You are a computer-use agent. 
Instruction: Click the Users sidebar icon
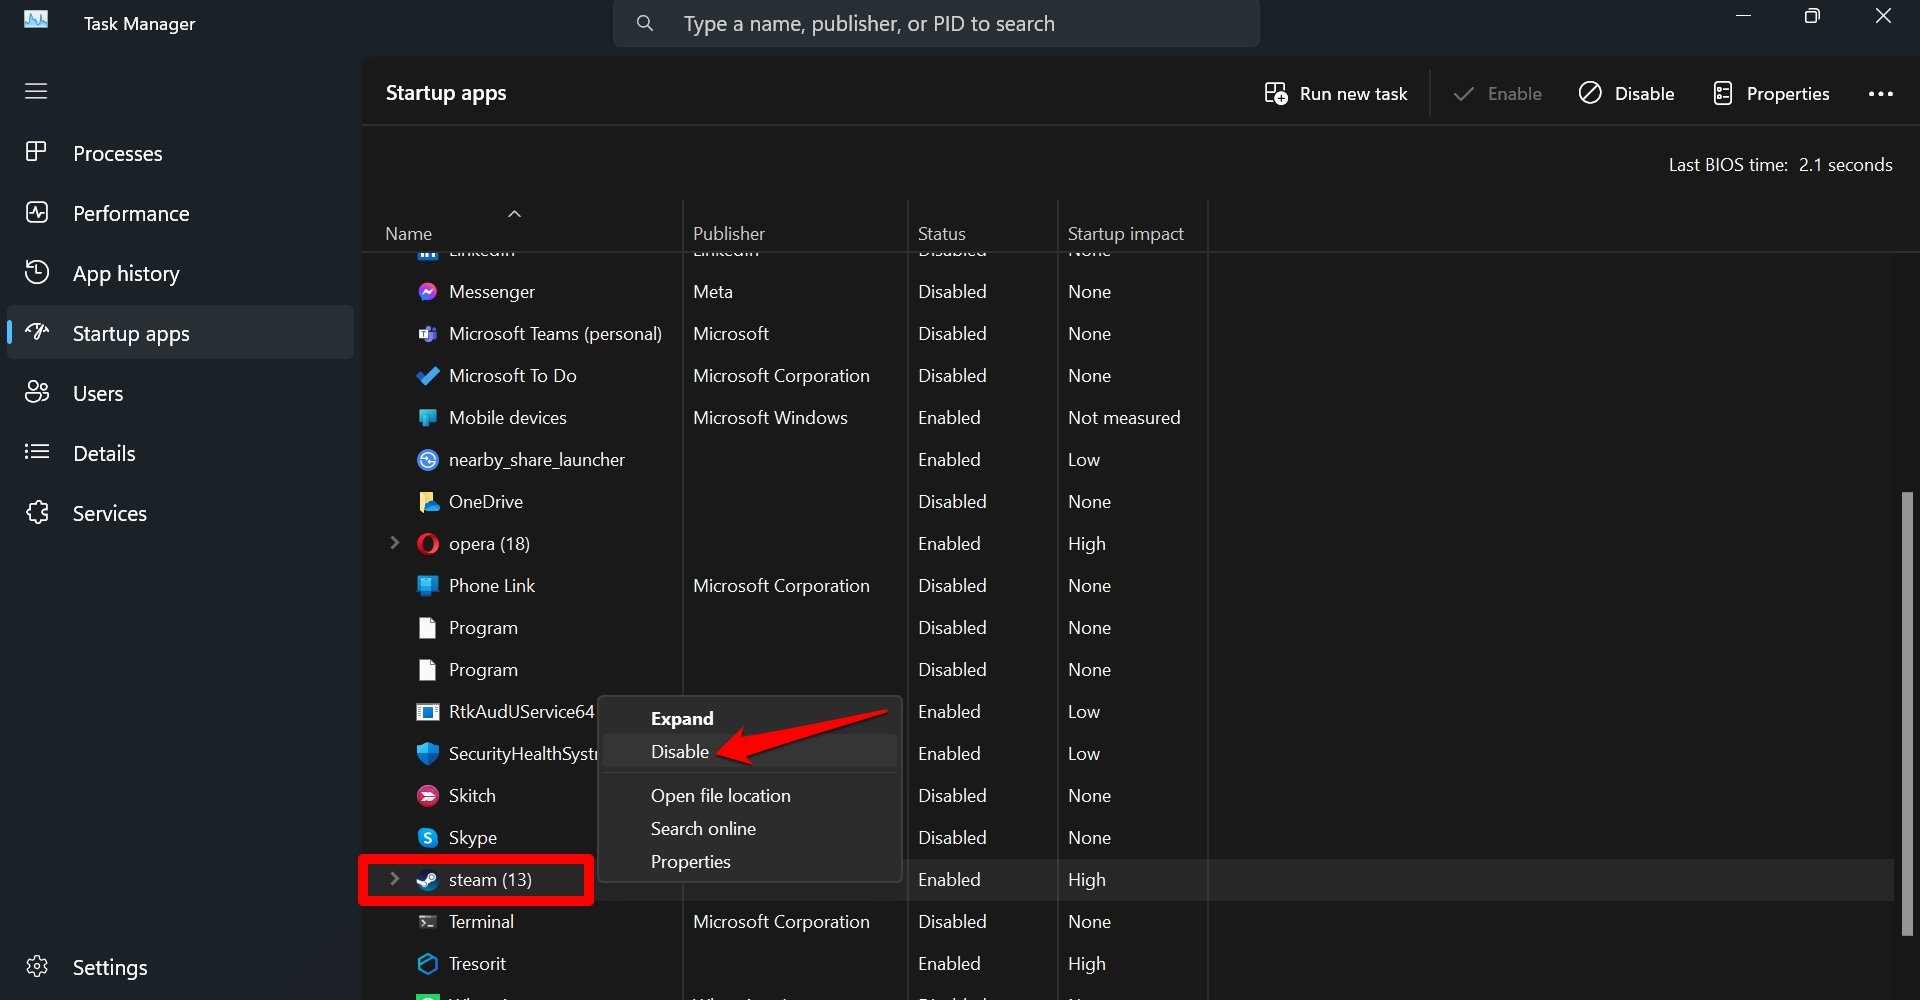[x=36, y=392]
